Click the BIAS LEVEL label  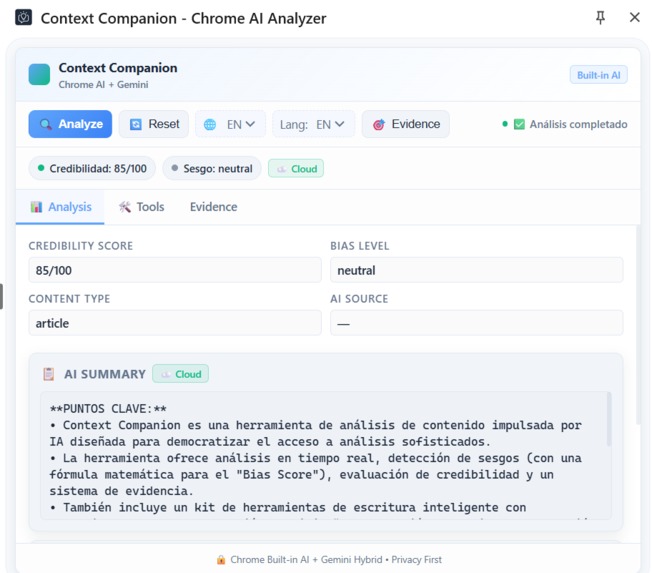tap(360, 246)
